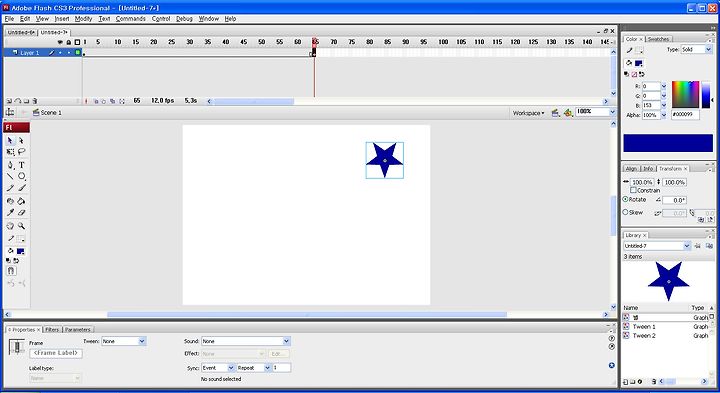Switch to the Align tab
Screen dimensions: 720x393
click(x=631, y=169)
